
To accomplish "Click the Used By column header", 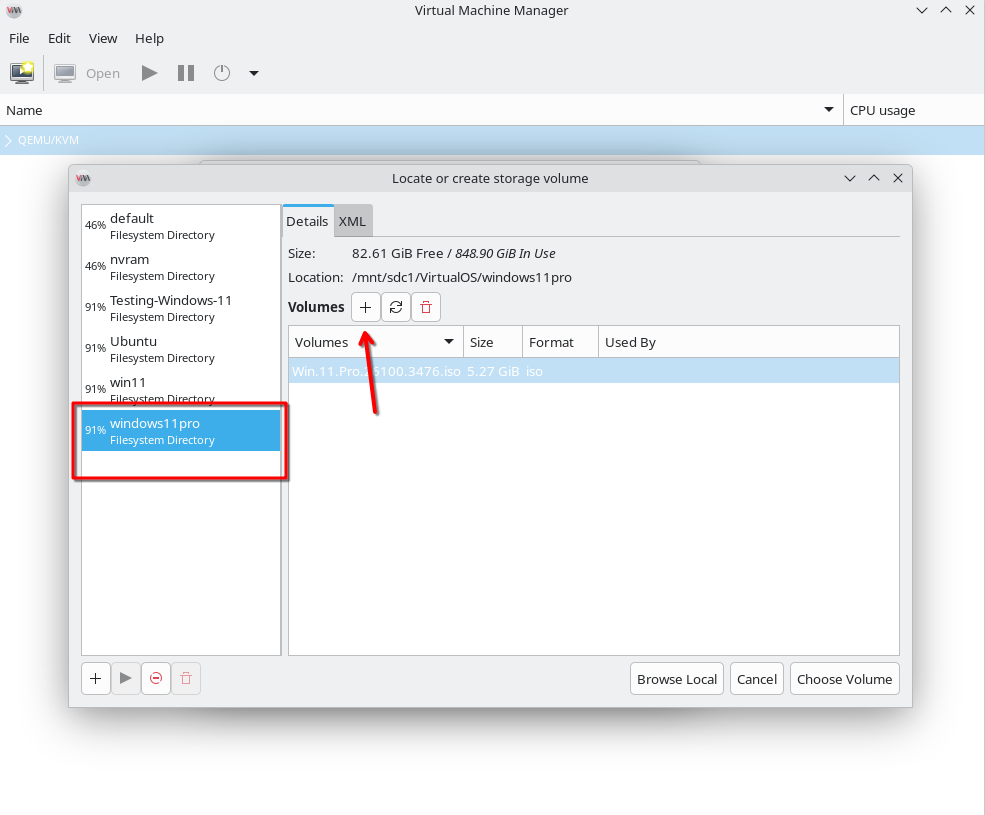I will point(748,342).
